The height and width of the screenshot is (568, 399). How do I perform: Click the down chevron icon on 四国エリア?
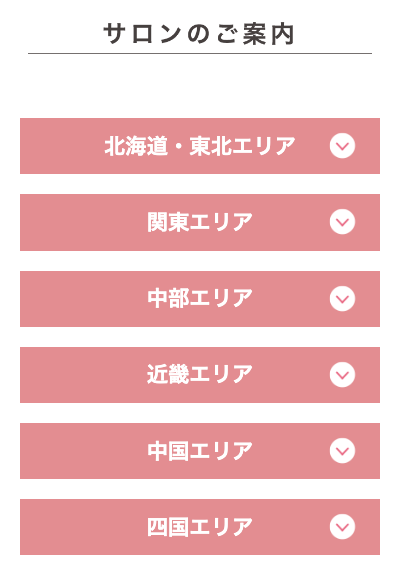pos(342,527)
